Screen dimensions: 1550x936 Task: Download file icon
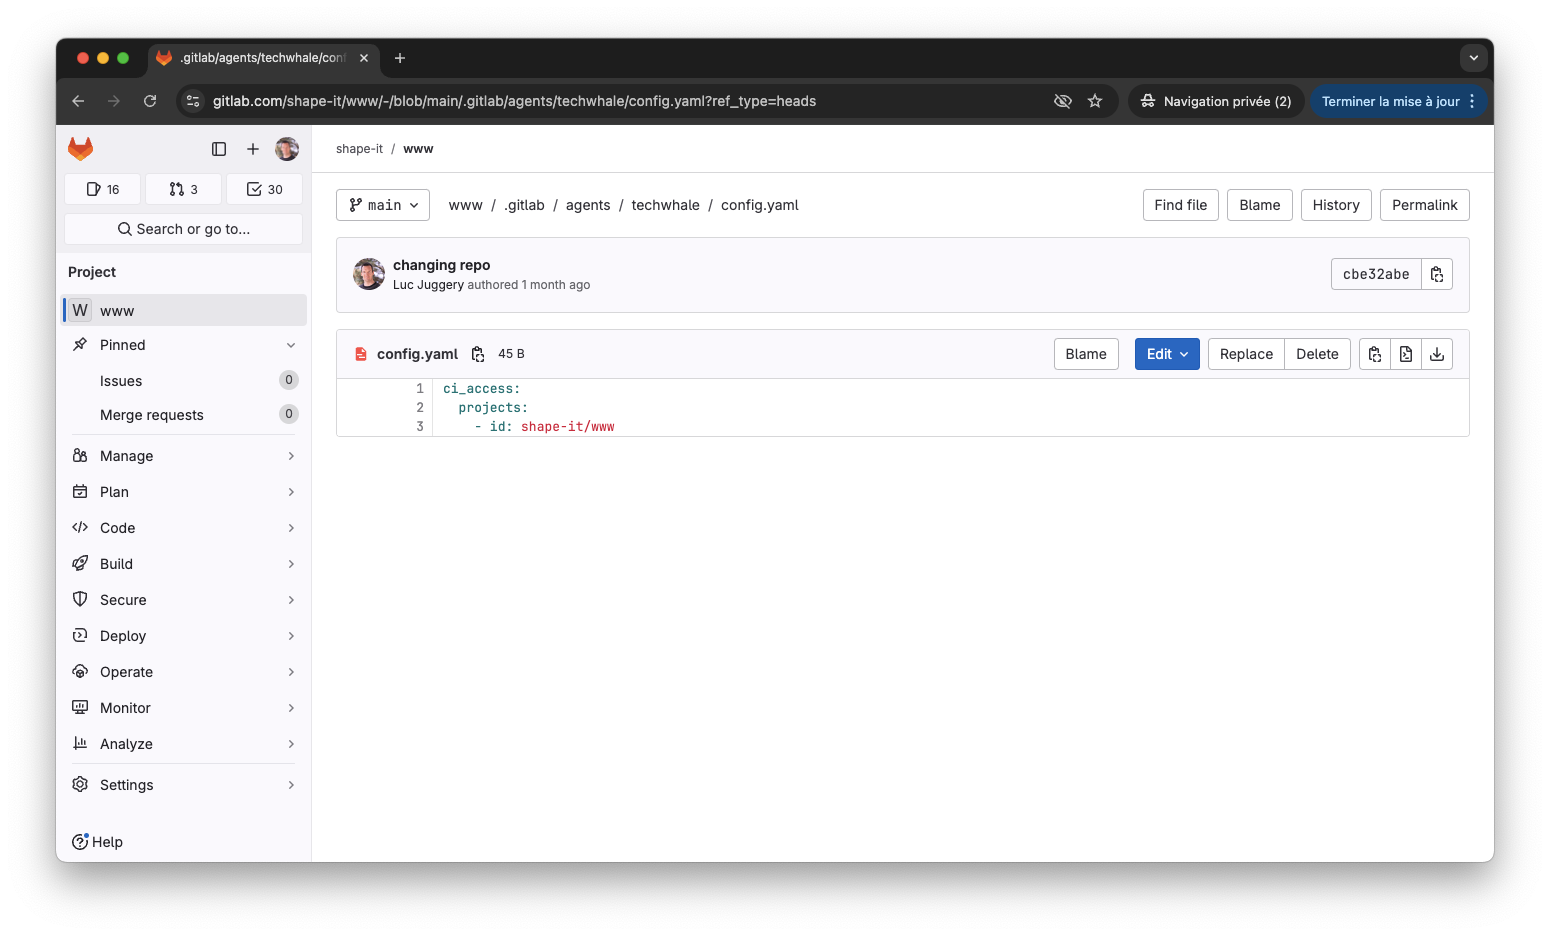coord(1437,354)
